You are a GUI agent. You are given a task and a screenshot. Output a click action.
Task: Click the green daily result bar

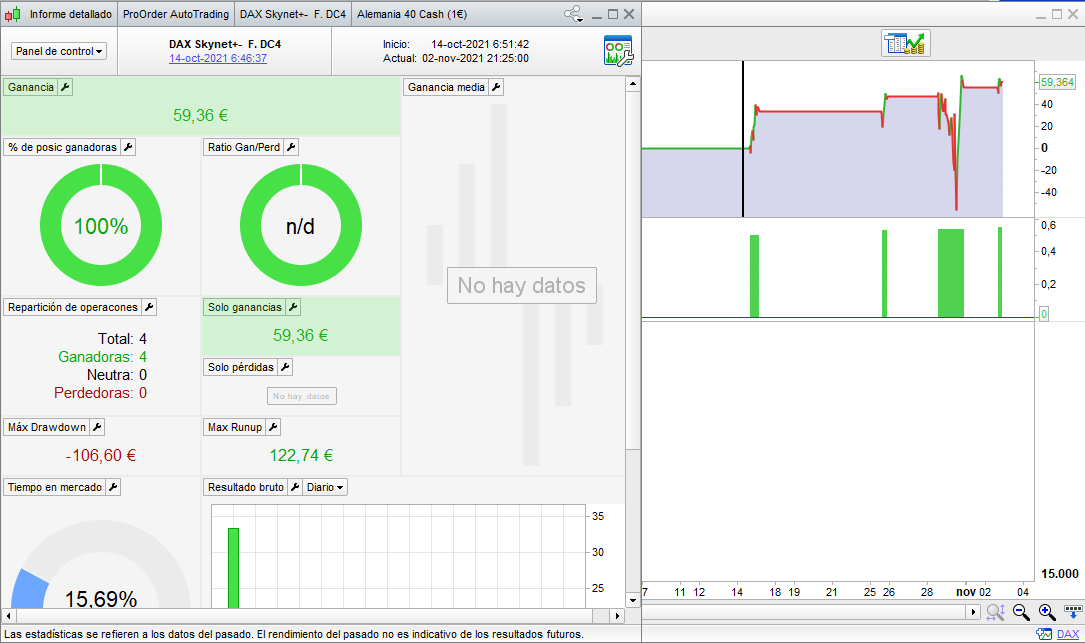(x=233, y=568)
